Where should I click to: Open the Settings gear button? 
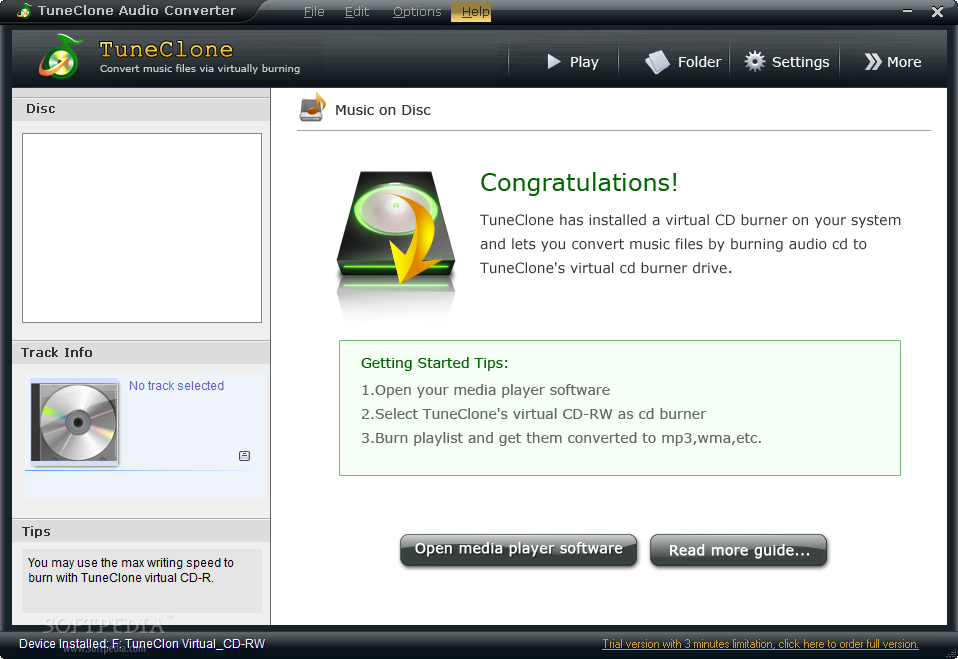point(787,62)
